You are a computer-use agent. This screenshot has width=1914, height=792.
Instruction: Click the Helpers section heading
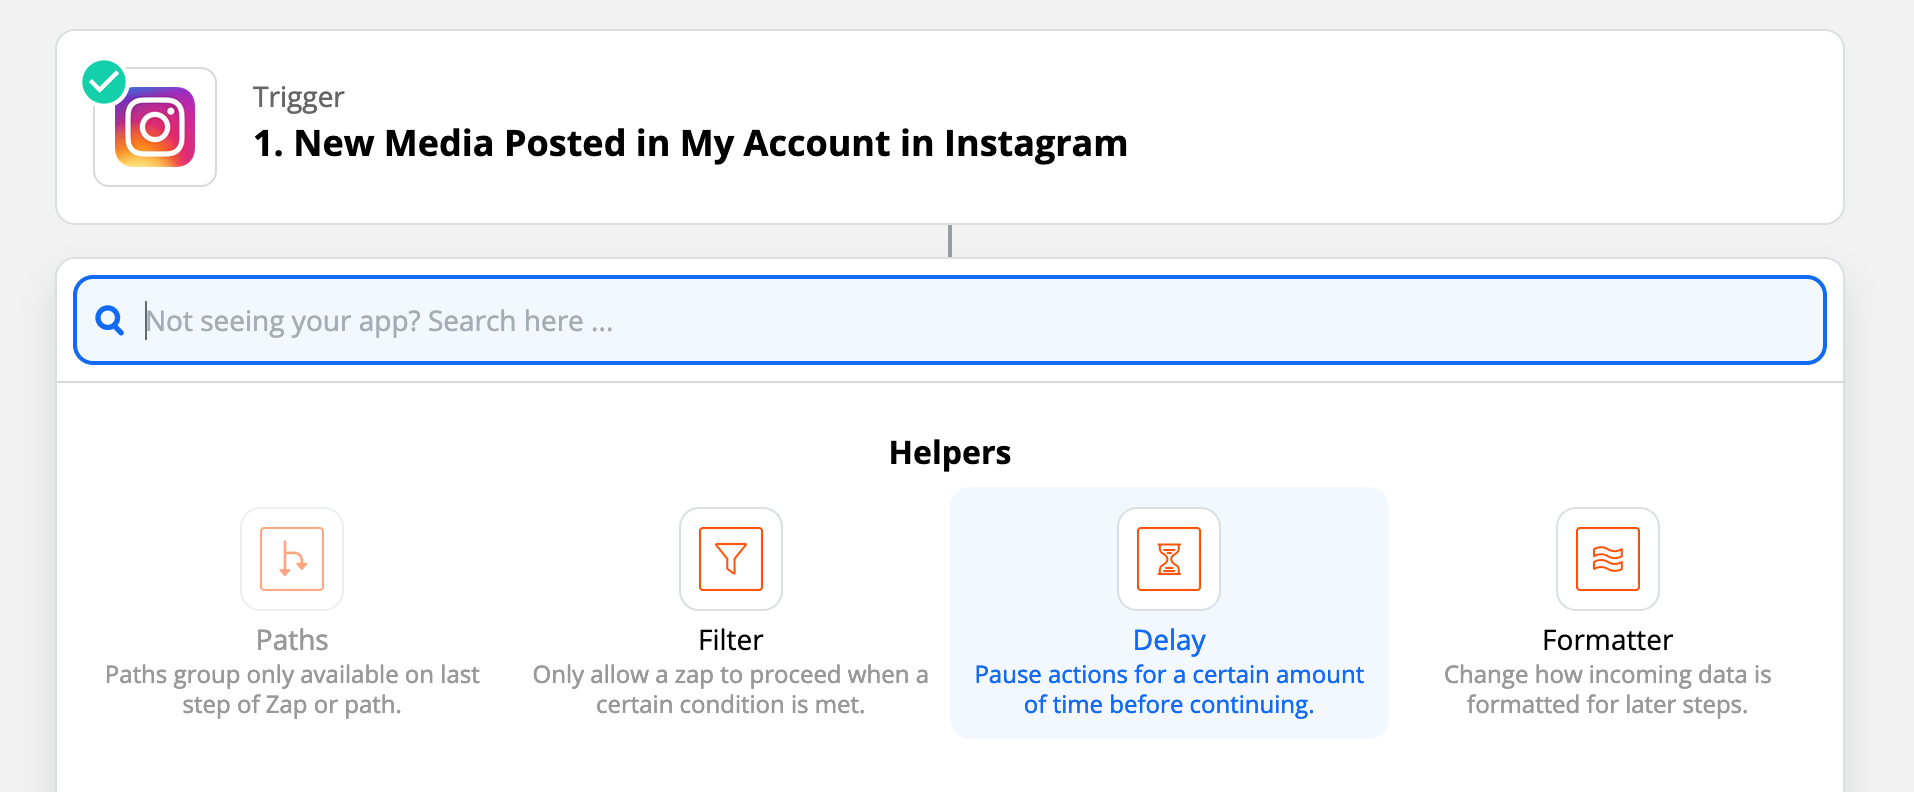(950, 453)
